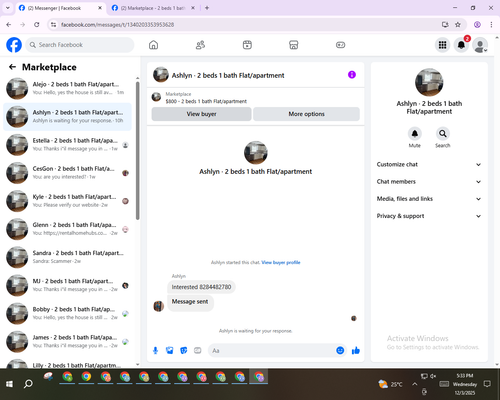The width and height of the screenshot is (500, 400).
Task: Open the Alejo conversation
Action: coord(67,88)
